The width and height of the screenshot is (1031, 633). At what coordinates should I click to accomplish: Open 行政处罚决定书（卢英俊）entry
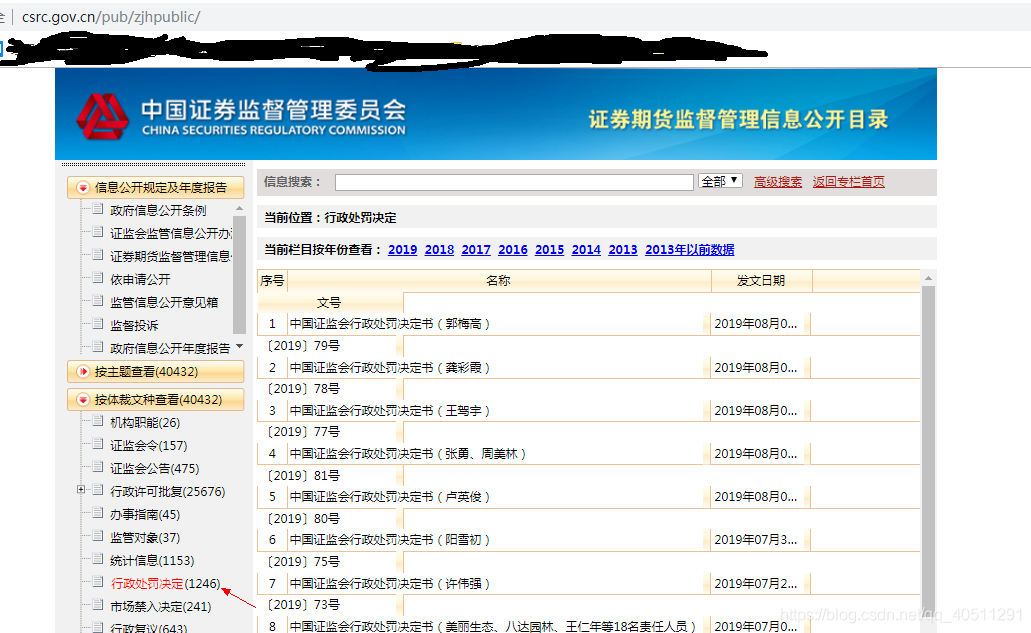390,497
